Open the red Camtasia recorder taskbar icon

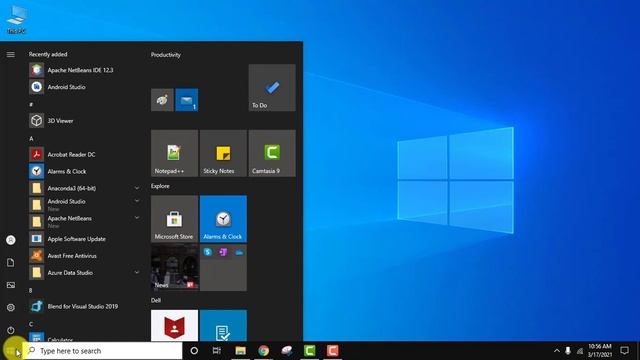333,351
